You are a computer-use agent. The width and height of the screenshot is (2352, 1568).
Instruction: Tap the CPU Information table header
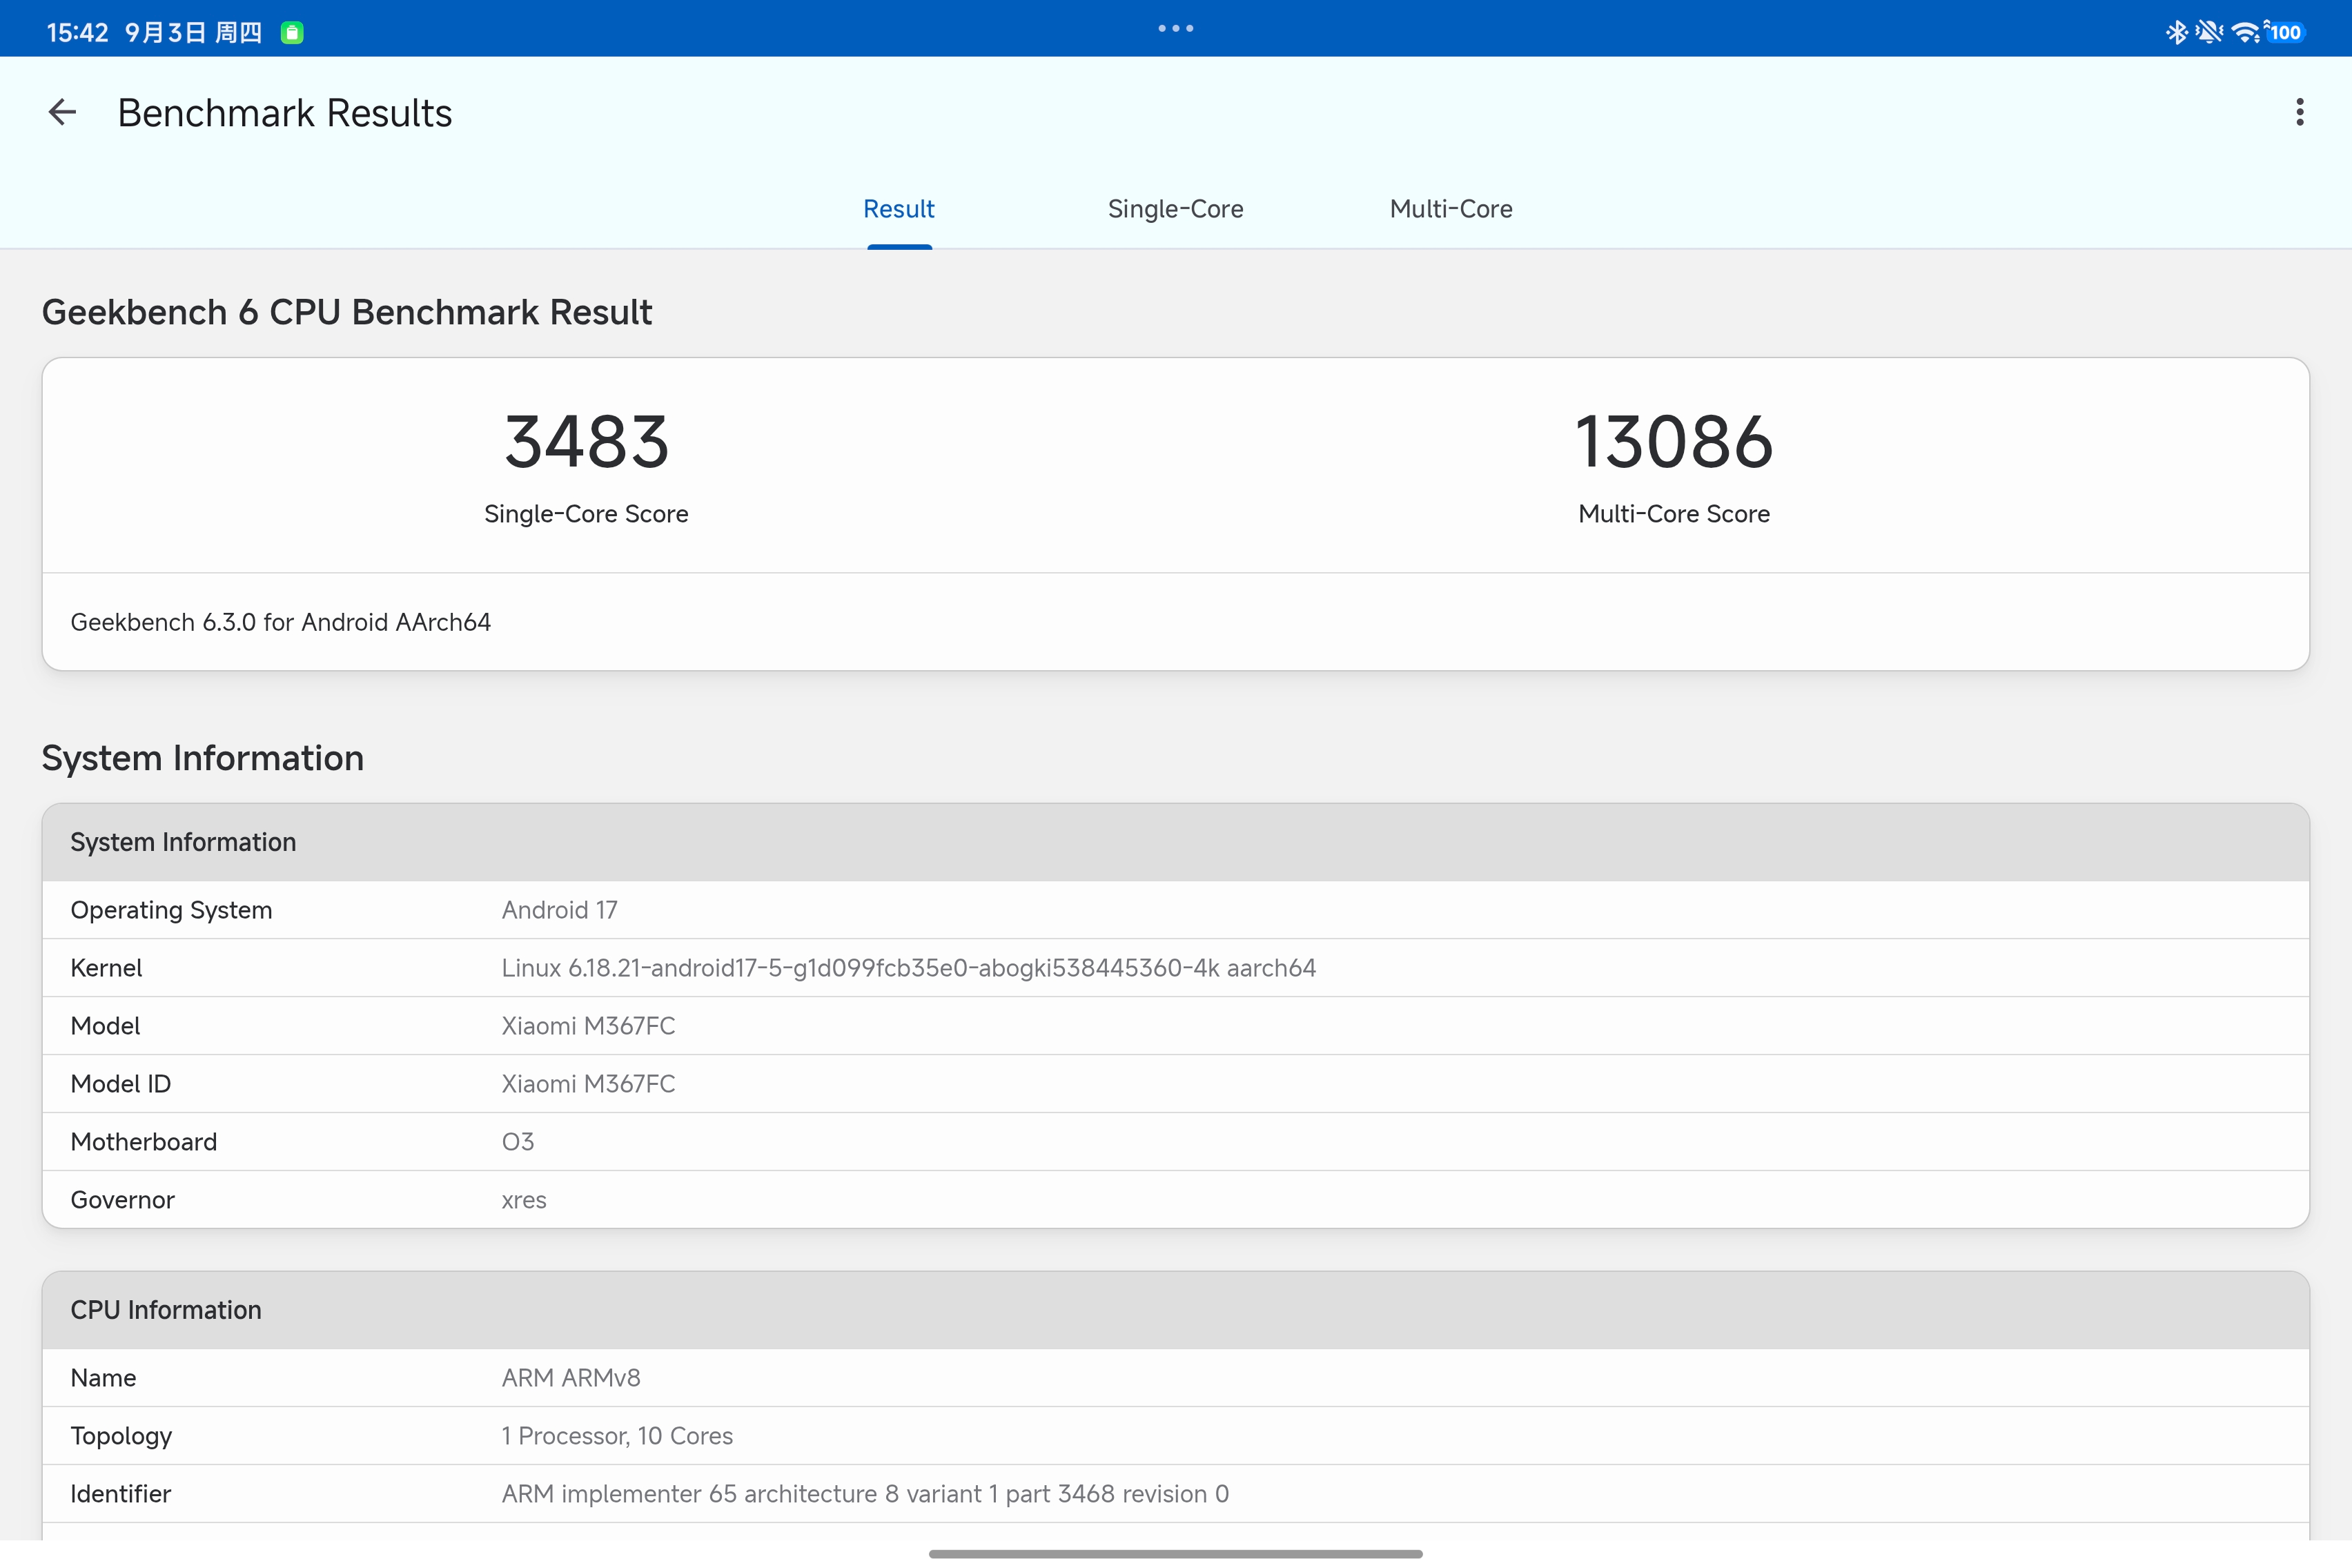(1176, 1310)
